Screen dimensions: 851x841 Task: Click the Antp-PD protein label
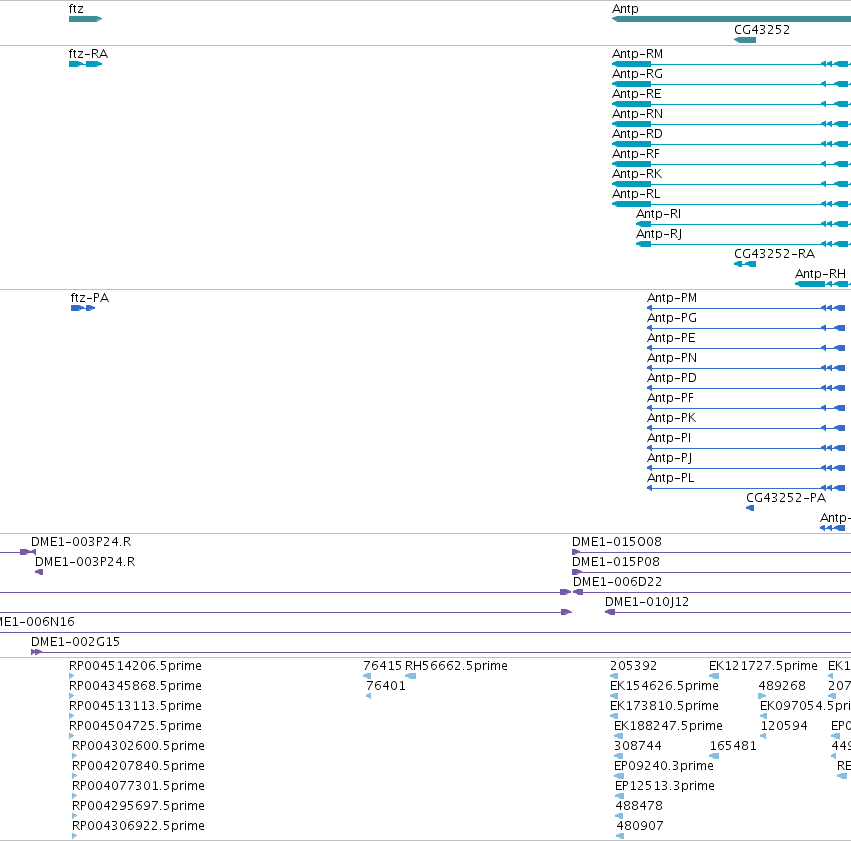coord(672,378)
